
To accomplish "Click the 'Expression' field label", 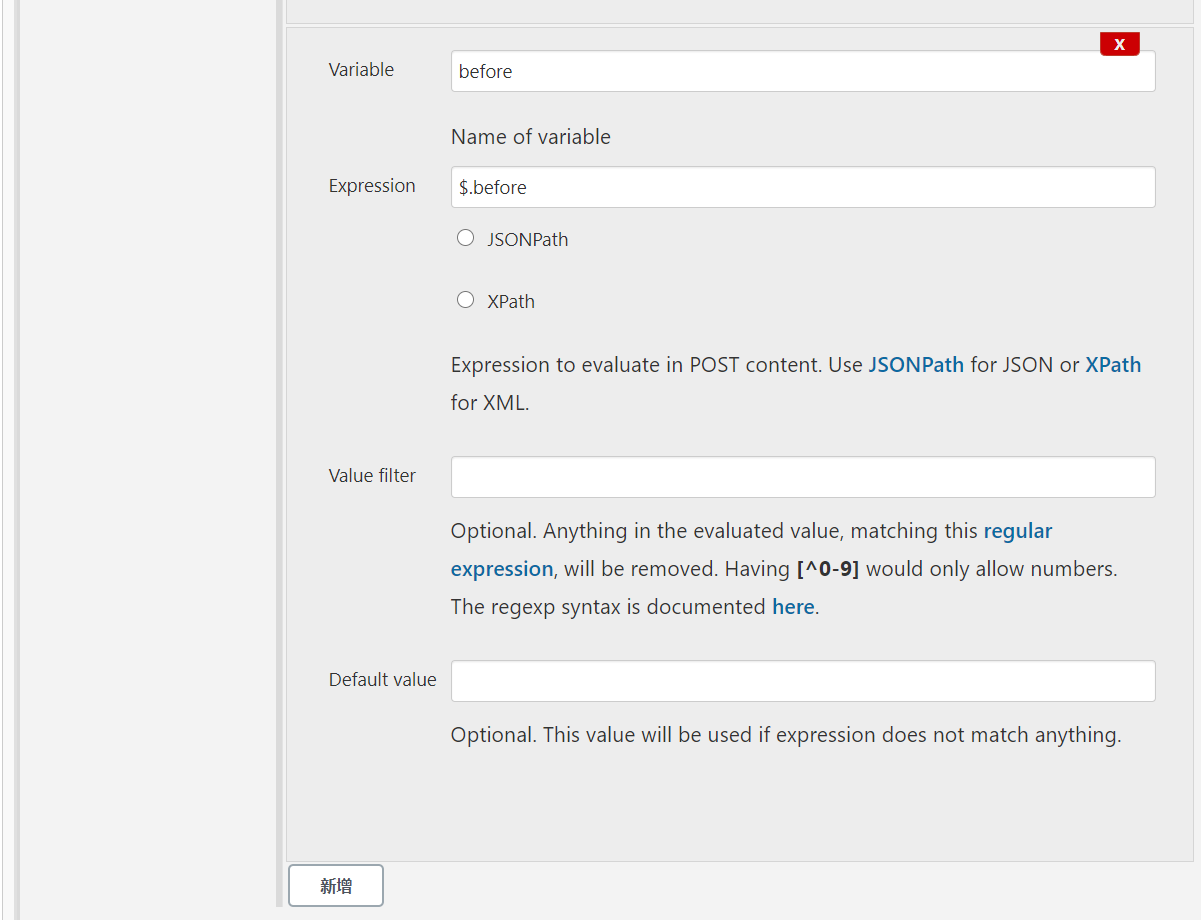I will click(371, 186).
